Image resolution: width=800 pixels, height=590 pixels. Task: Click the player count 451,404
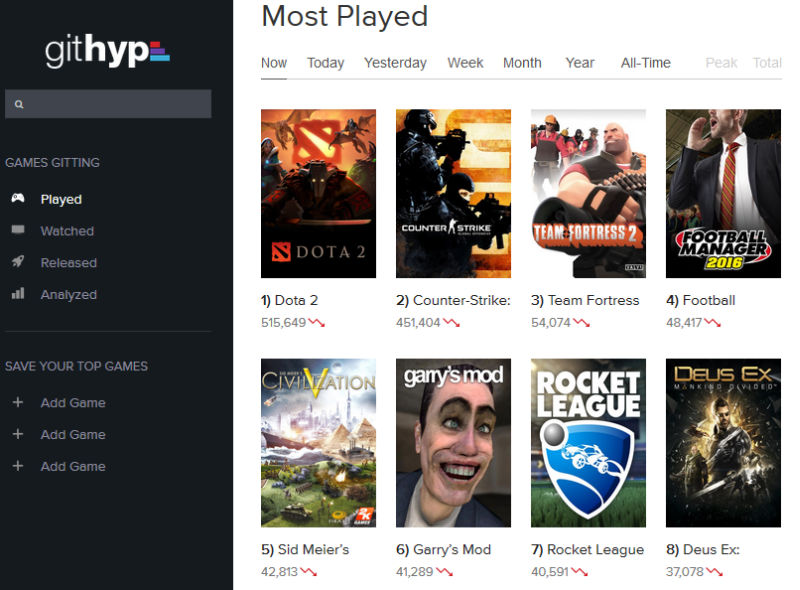[x=418, y=323]
